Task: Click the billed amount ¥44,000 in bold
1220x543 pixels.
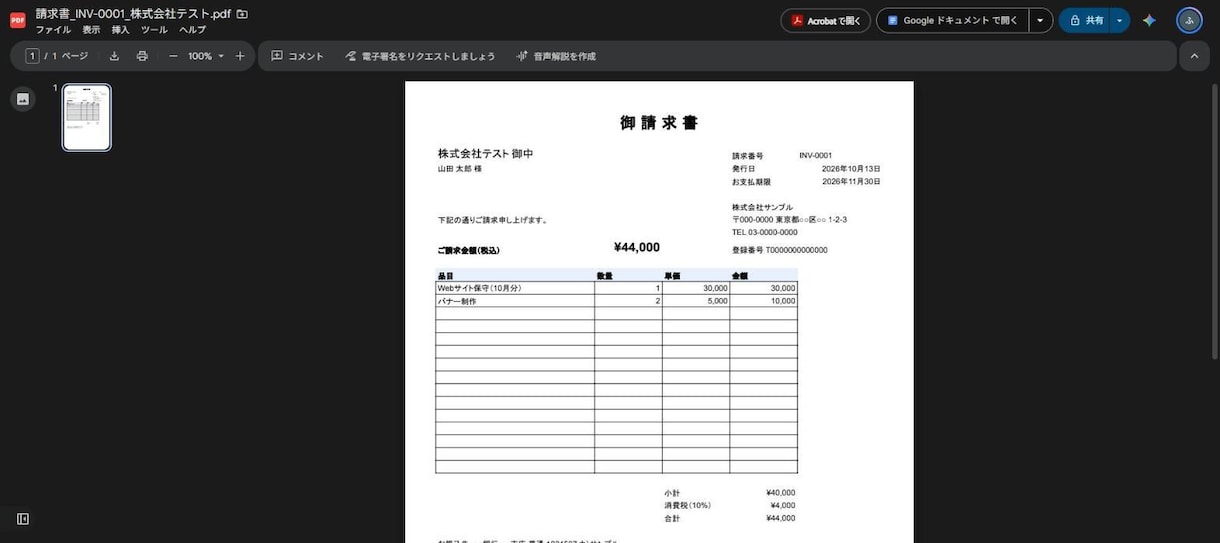Action: click(637, 247)
